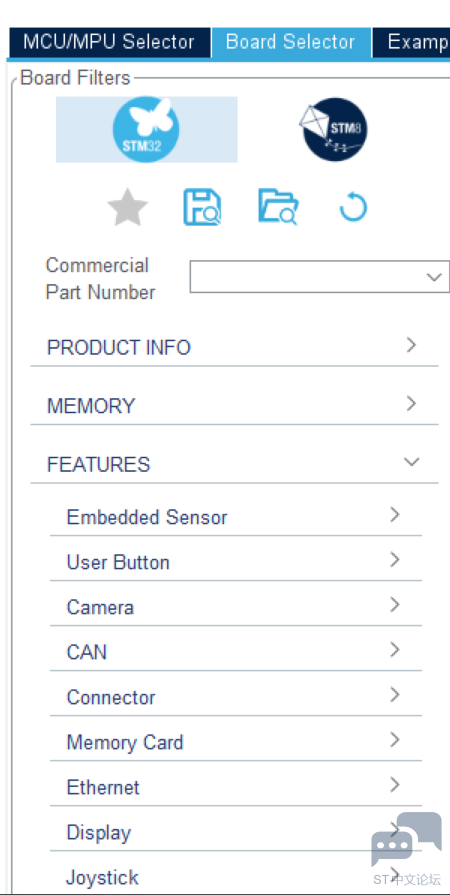The width and height of the screenshot is (450, 895).
Task: Open Commercial Part Number dropdown
Action: (320, 277)
